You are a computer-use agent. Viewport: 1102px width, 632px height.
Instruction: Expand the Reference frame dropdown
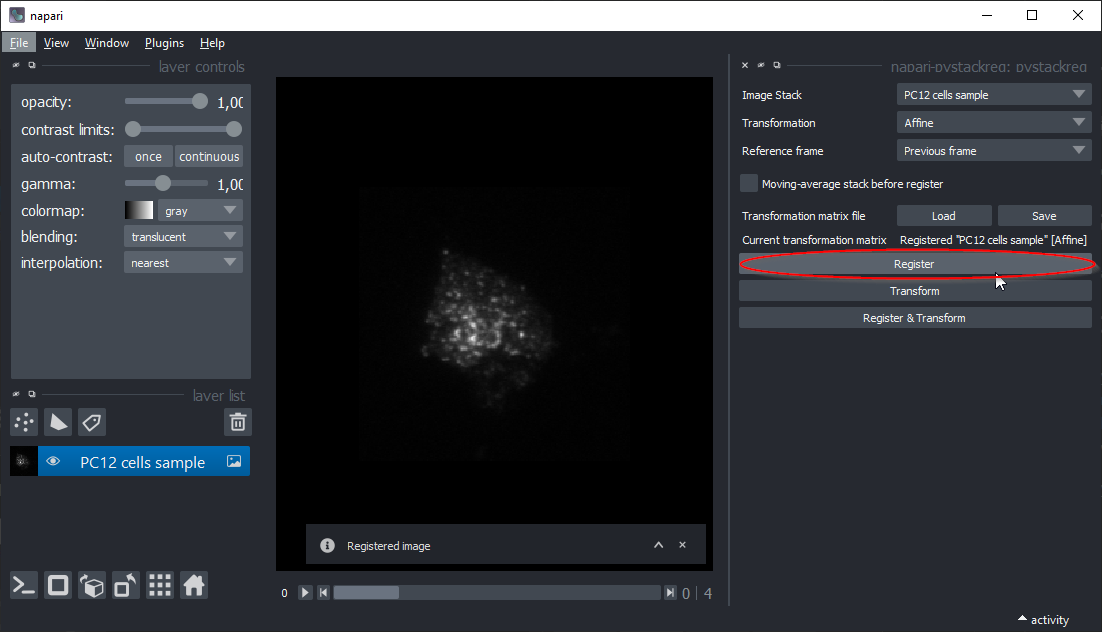993,151
